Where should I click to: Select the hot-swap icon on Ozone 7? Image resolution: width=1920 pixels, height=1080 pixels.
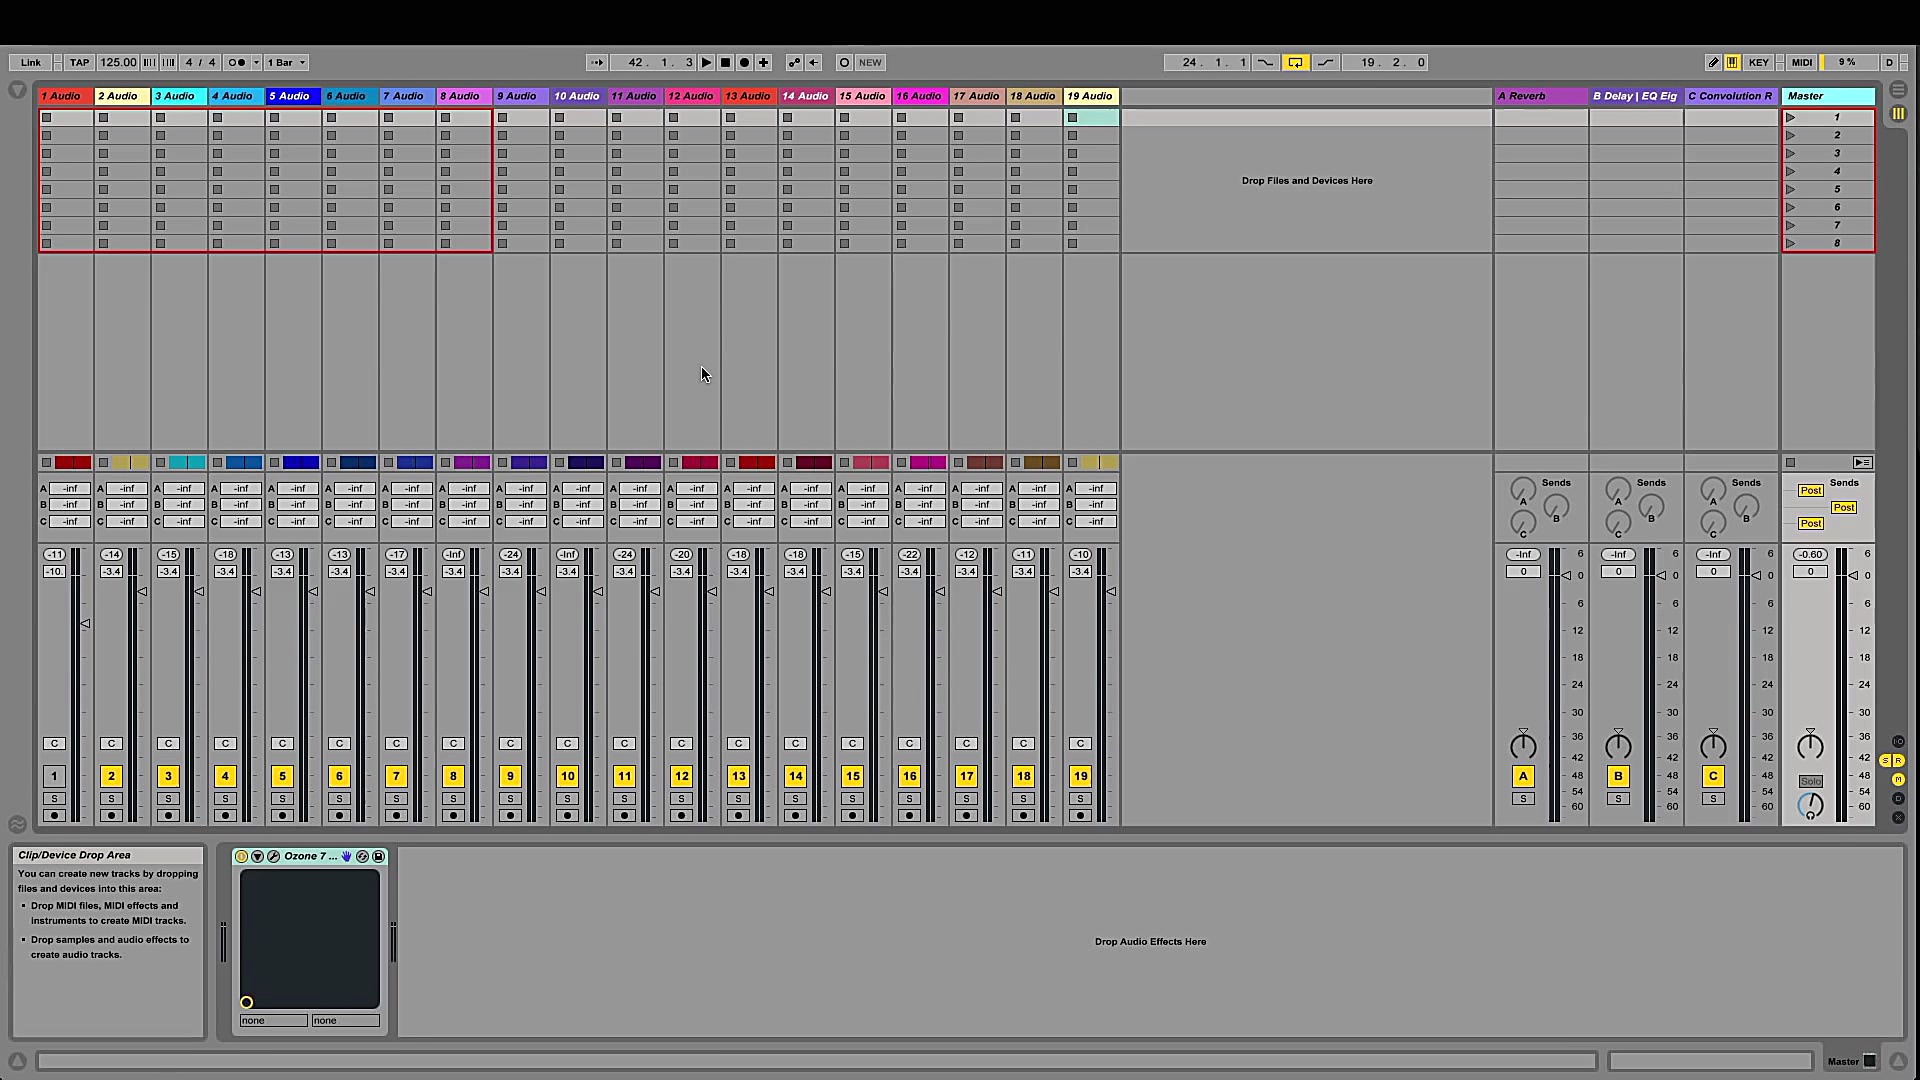click(362, 856)
